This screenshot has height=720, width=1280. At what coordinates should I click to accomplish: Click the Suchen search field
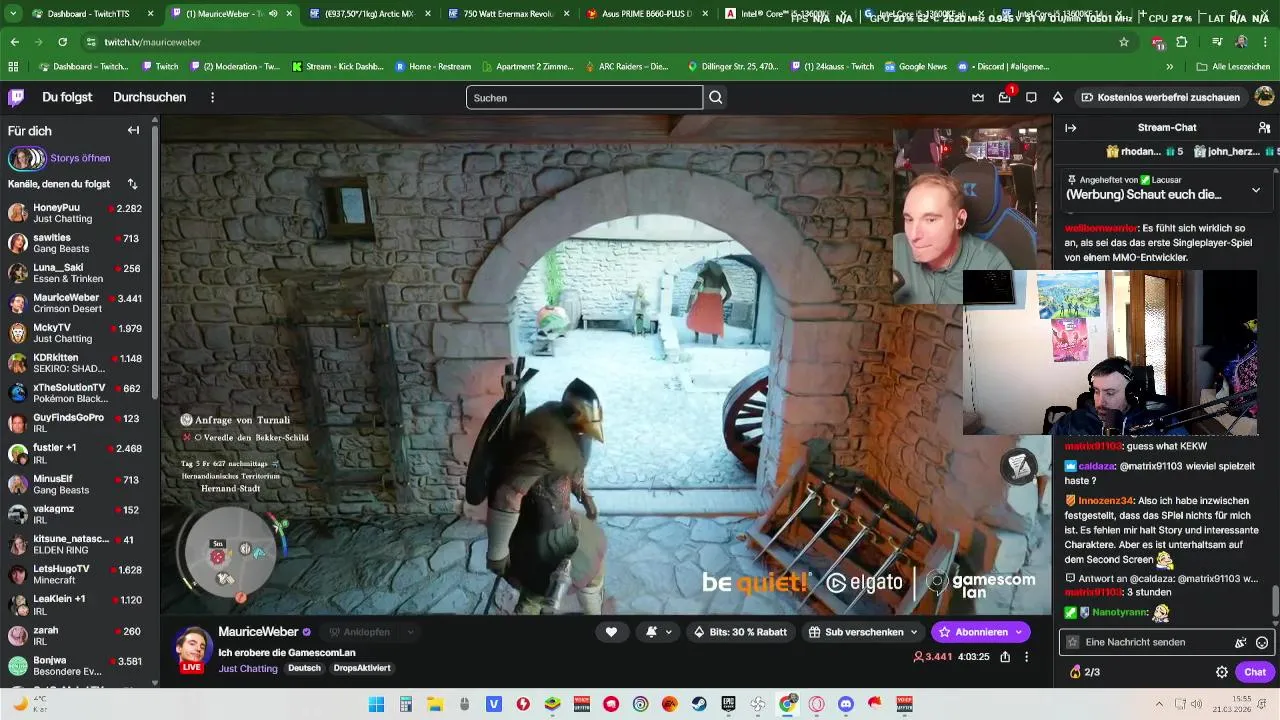[x=585, y=97]
